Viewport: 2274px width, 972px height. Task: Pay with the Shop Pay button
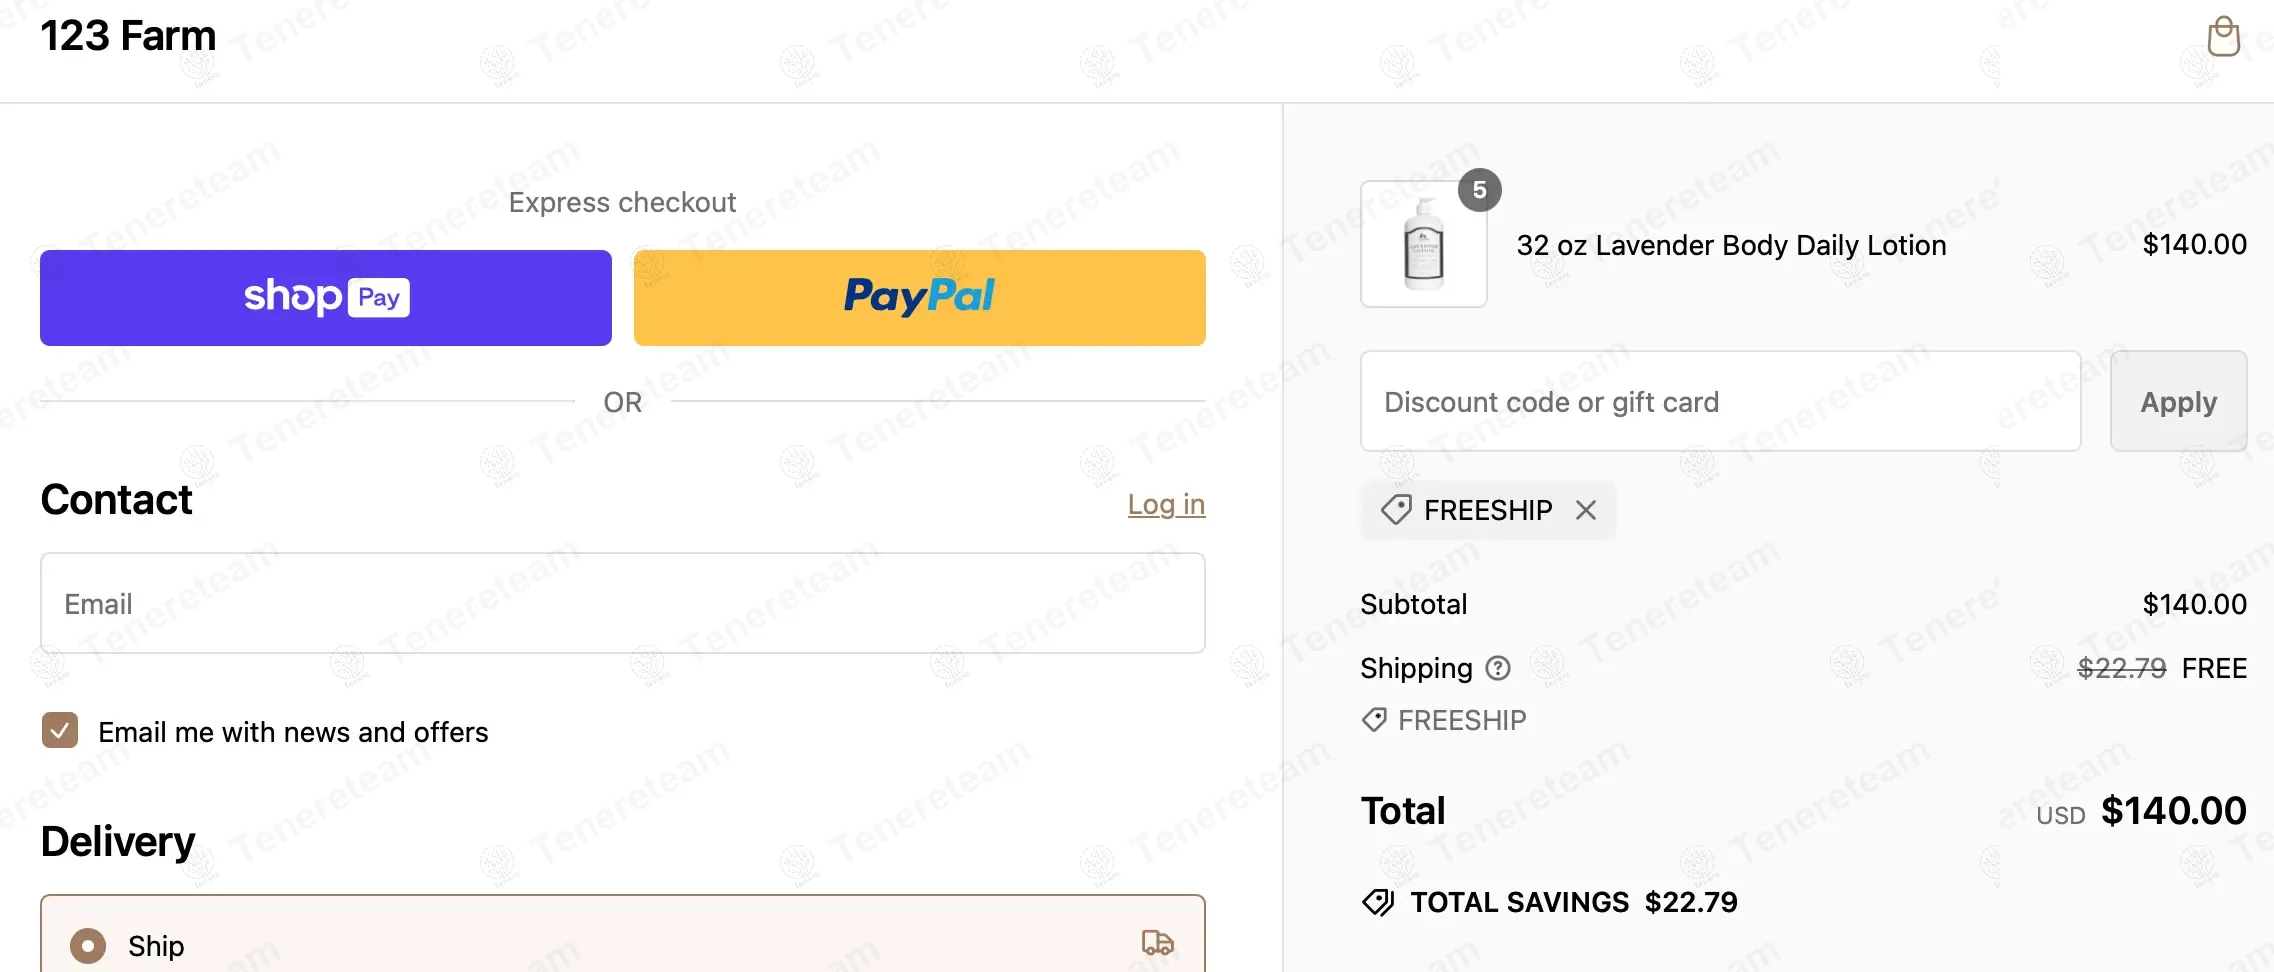coord(326,298)
